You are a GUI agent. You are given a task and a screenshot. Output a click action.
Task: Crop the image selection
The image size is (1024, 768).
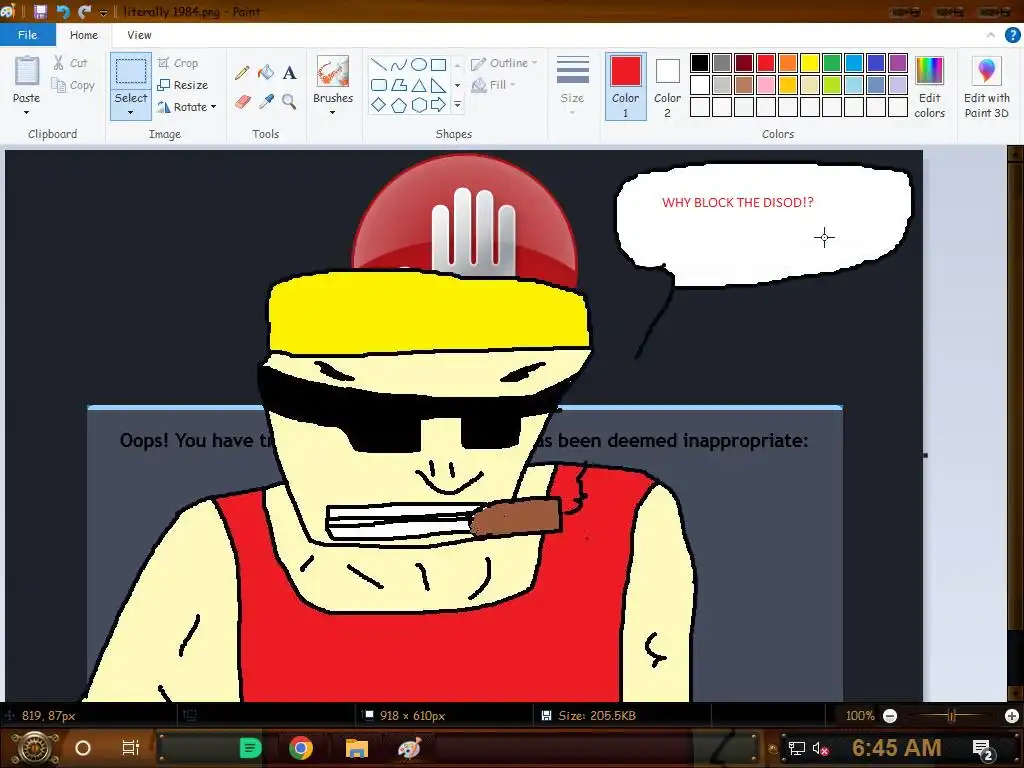(x=178, y=63)
